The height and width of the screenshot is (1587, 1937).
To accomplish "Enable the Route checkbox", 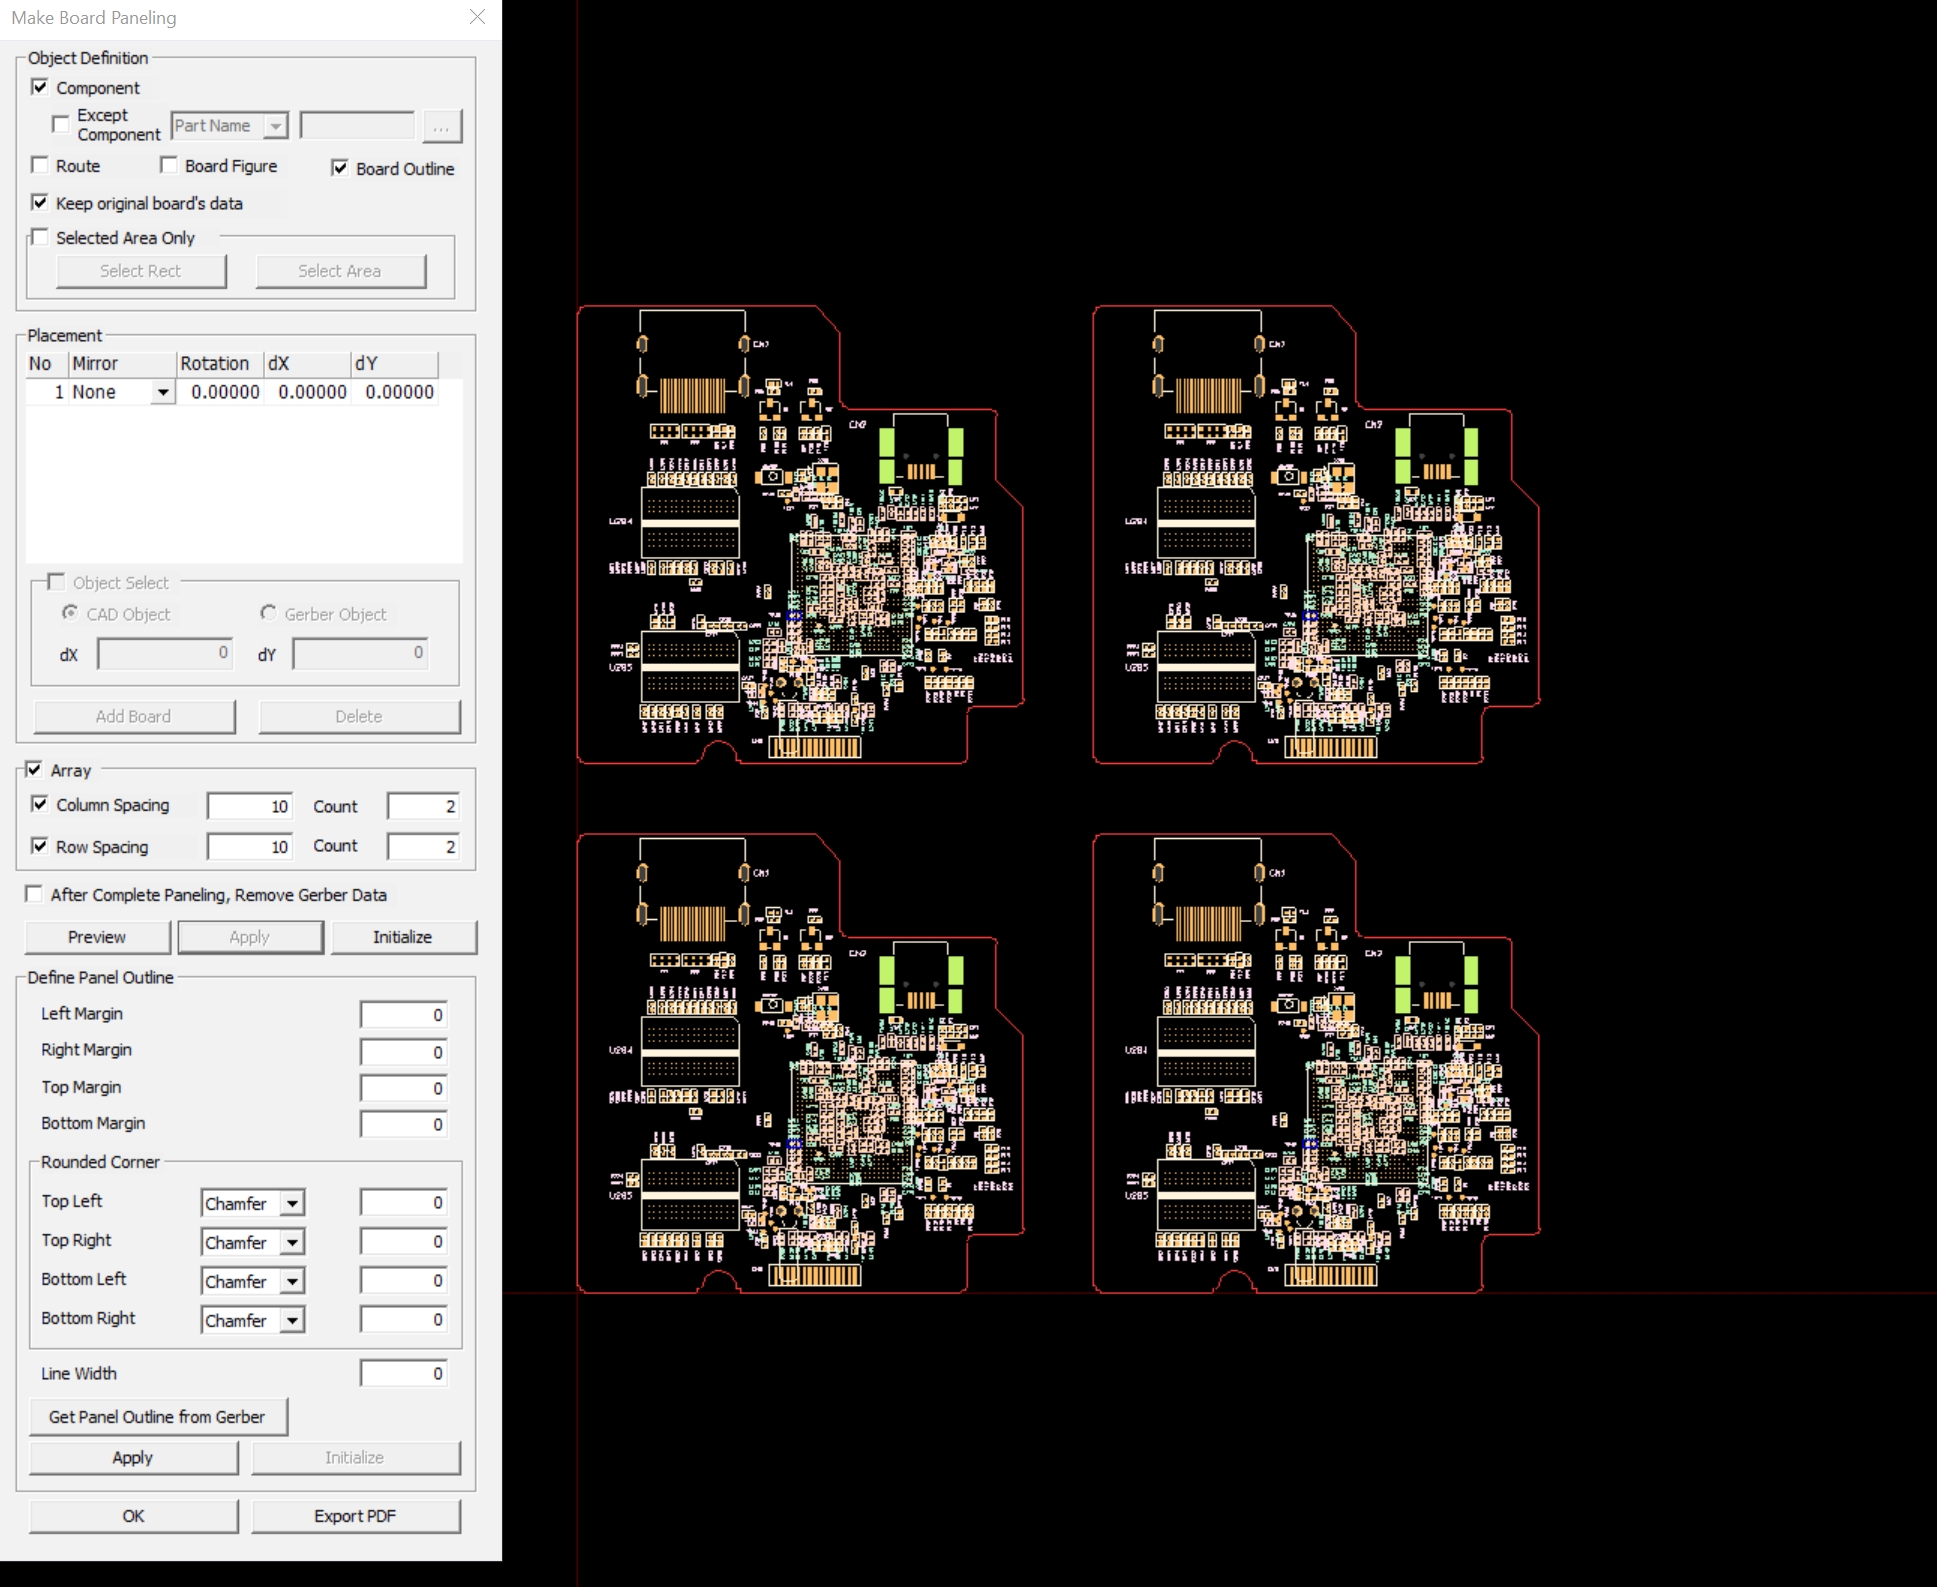I will 40,164.
